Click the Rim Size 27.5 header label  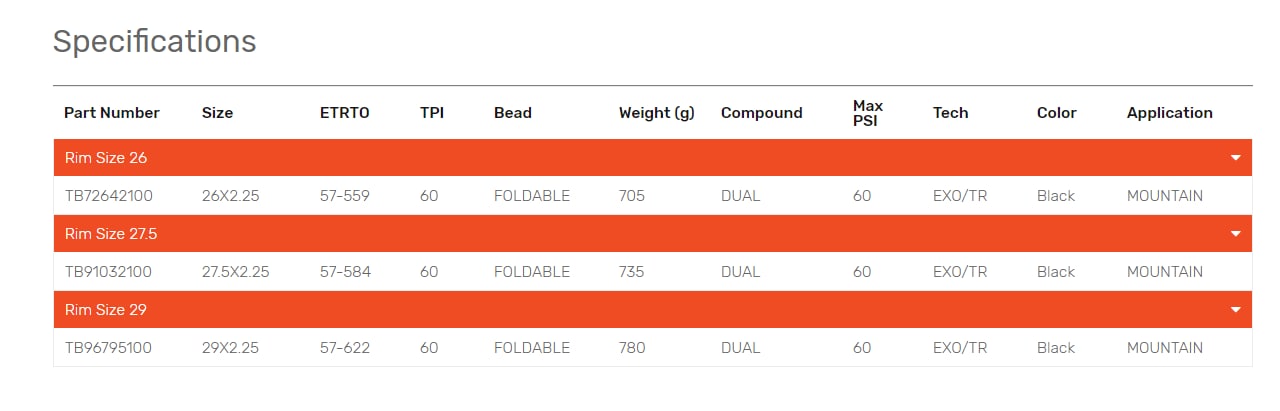coord(111,234)
